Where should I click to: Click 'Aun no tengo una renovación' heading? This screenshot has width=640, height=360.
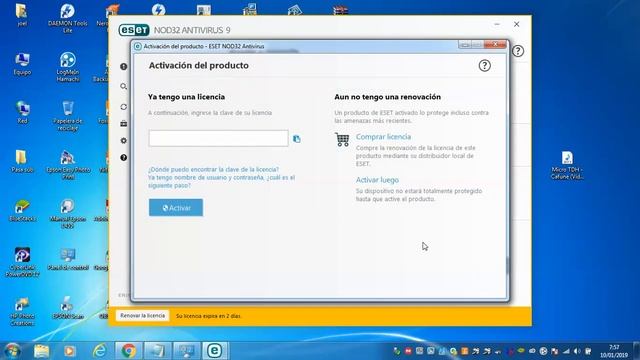point(387,97)
